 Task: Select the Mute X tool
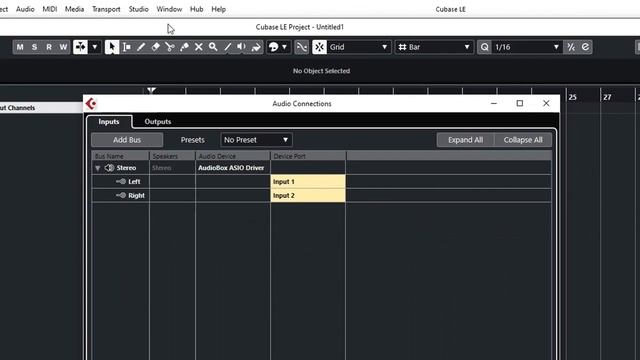point(198,47)
